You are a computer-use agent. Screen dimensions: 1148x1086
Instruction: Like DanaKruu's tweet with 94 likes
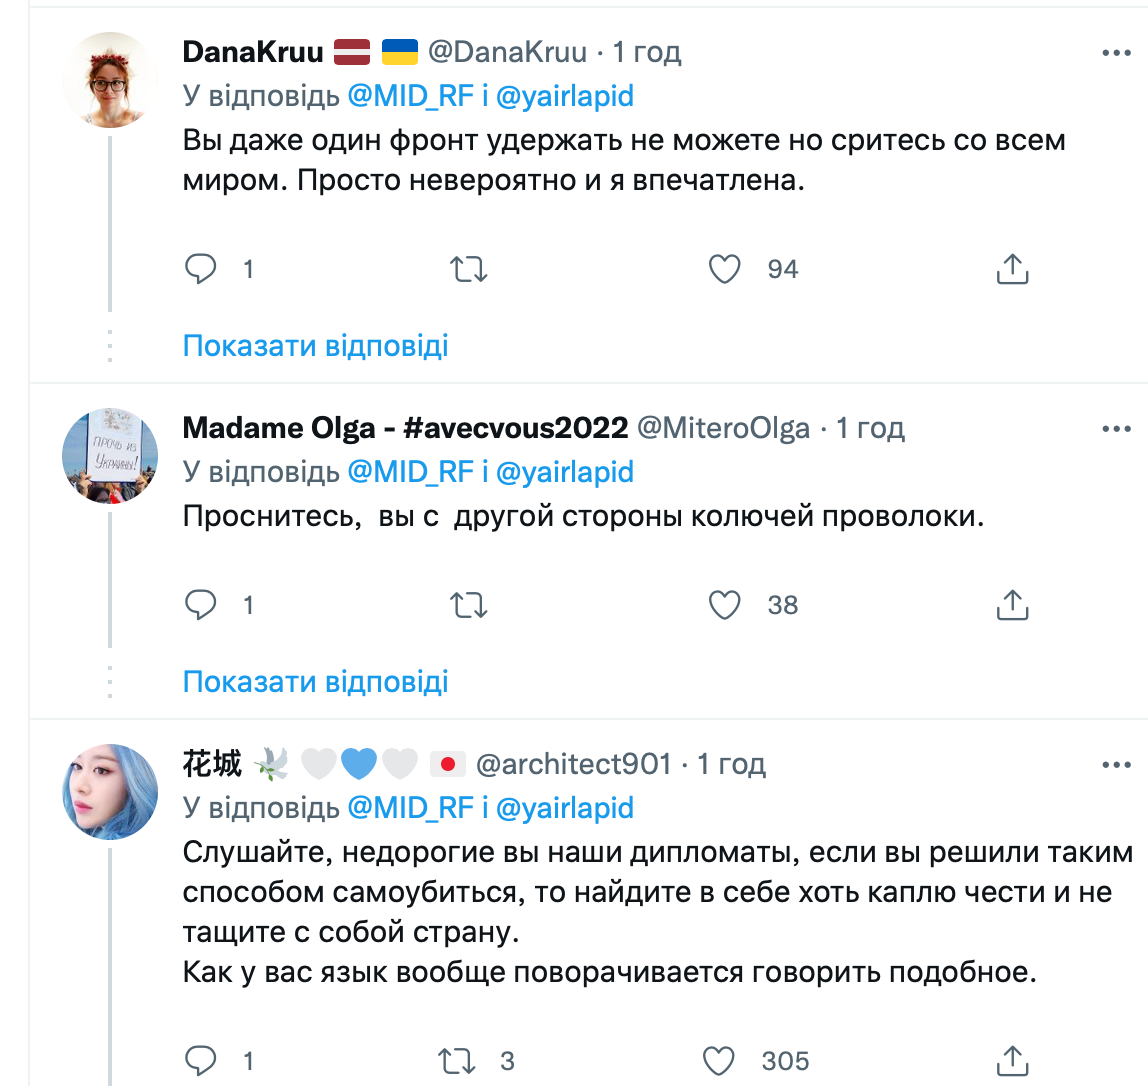coord(724,269)
